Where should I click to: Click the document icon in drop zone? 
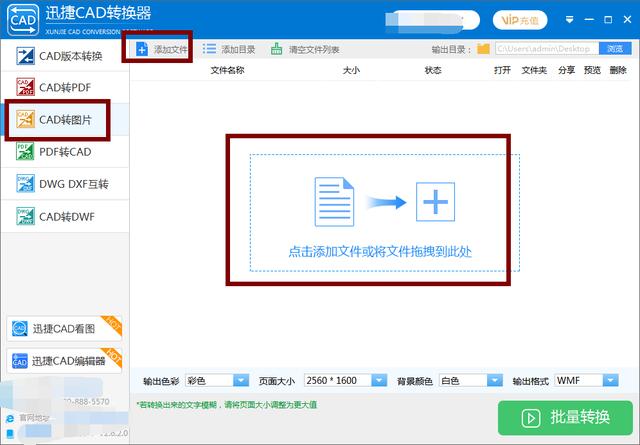pos(334,202)
